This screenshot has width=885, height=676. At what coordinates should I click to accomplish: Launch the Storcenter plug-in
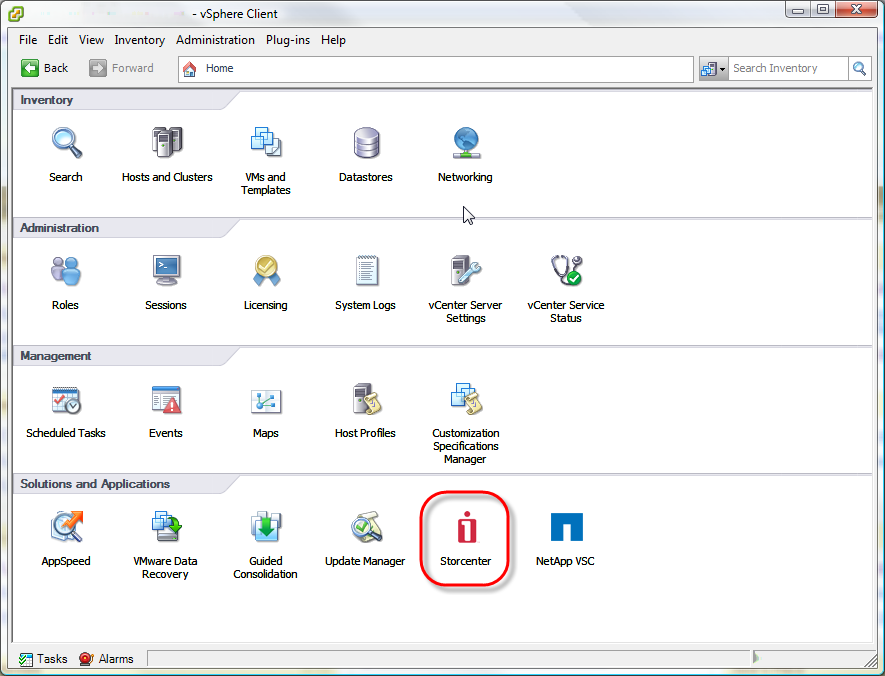point(466,528)
